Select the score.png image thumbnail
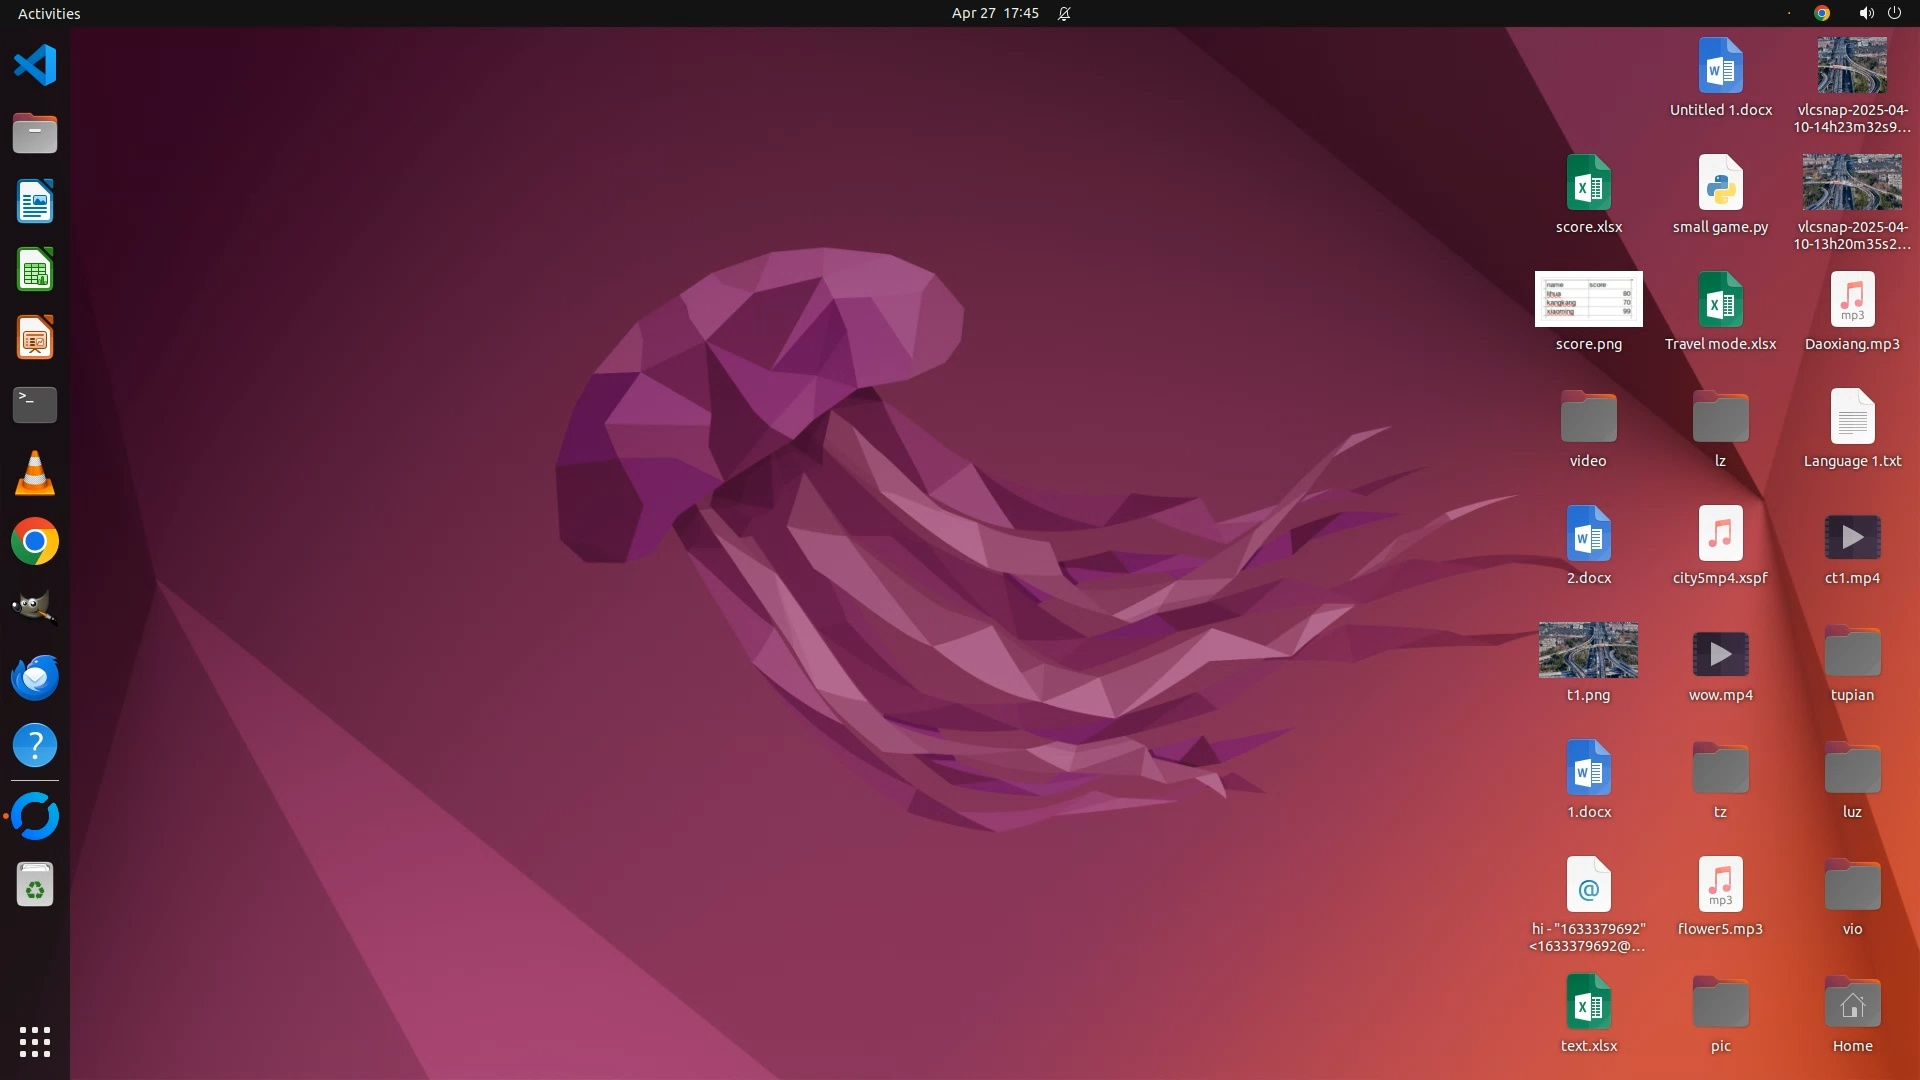Image resolution: width=1920 pixels, height=1080 pixels. coord(1588,299)
